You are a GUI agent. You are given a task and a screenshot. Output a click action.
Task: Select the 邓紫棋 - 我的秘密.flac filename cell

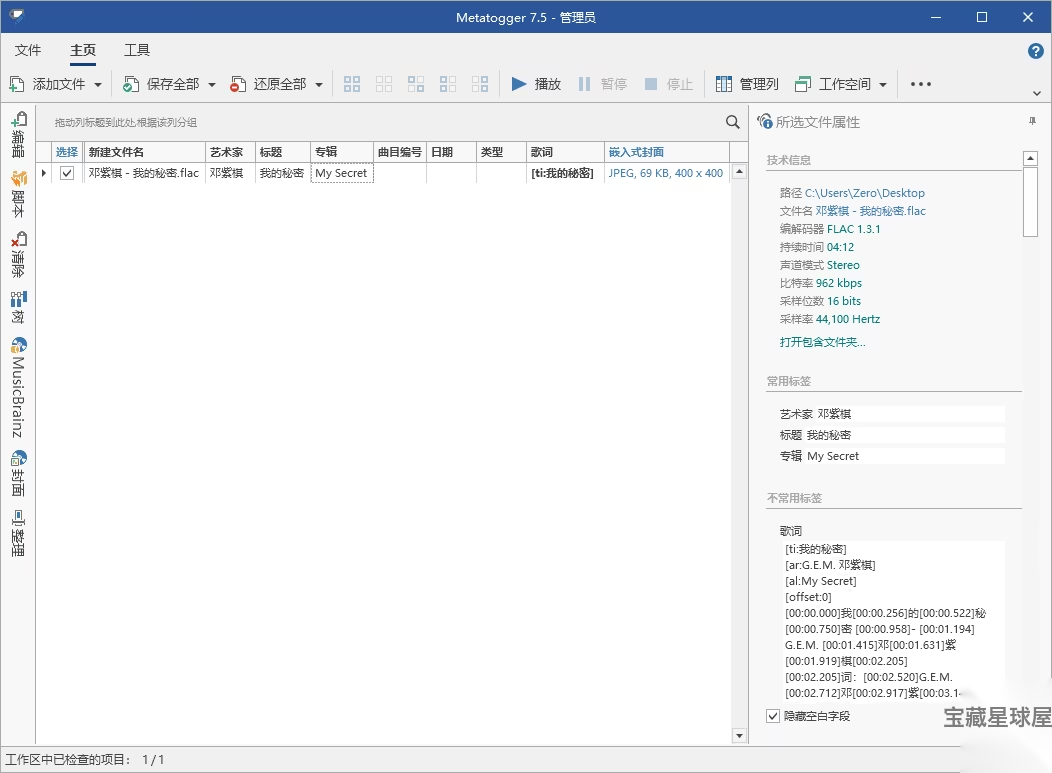tap(144, 173)
